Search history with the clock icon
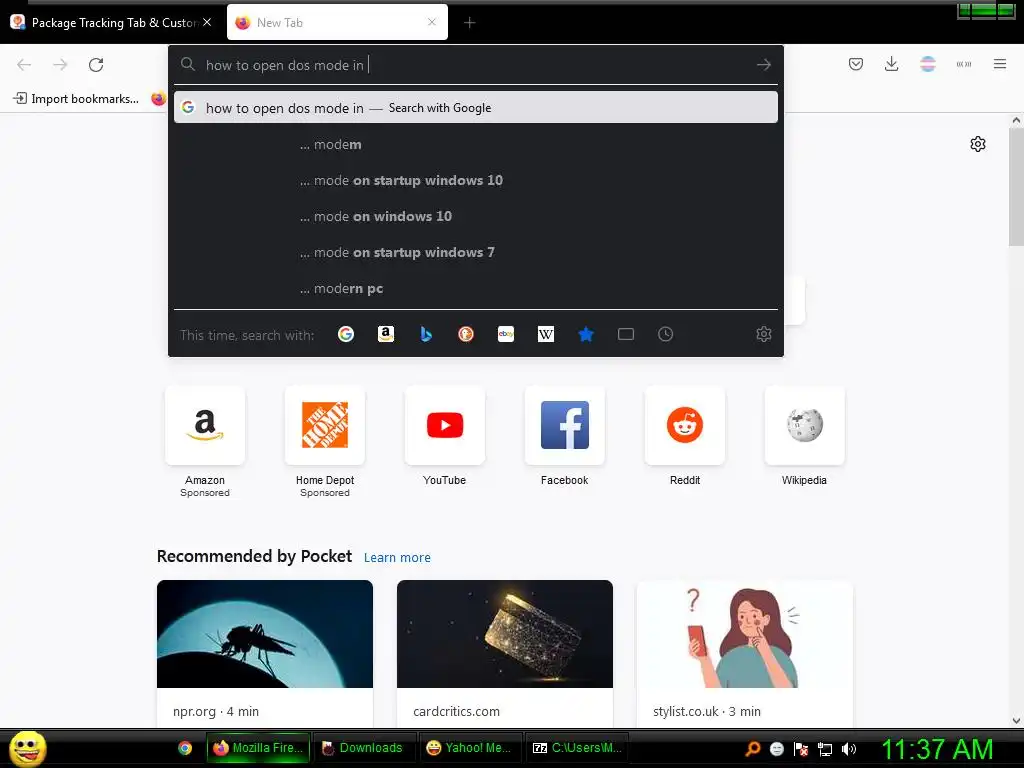Image resolution: width=1024 pixels, height=768 pixels. tap(665, 334)
